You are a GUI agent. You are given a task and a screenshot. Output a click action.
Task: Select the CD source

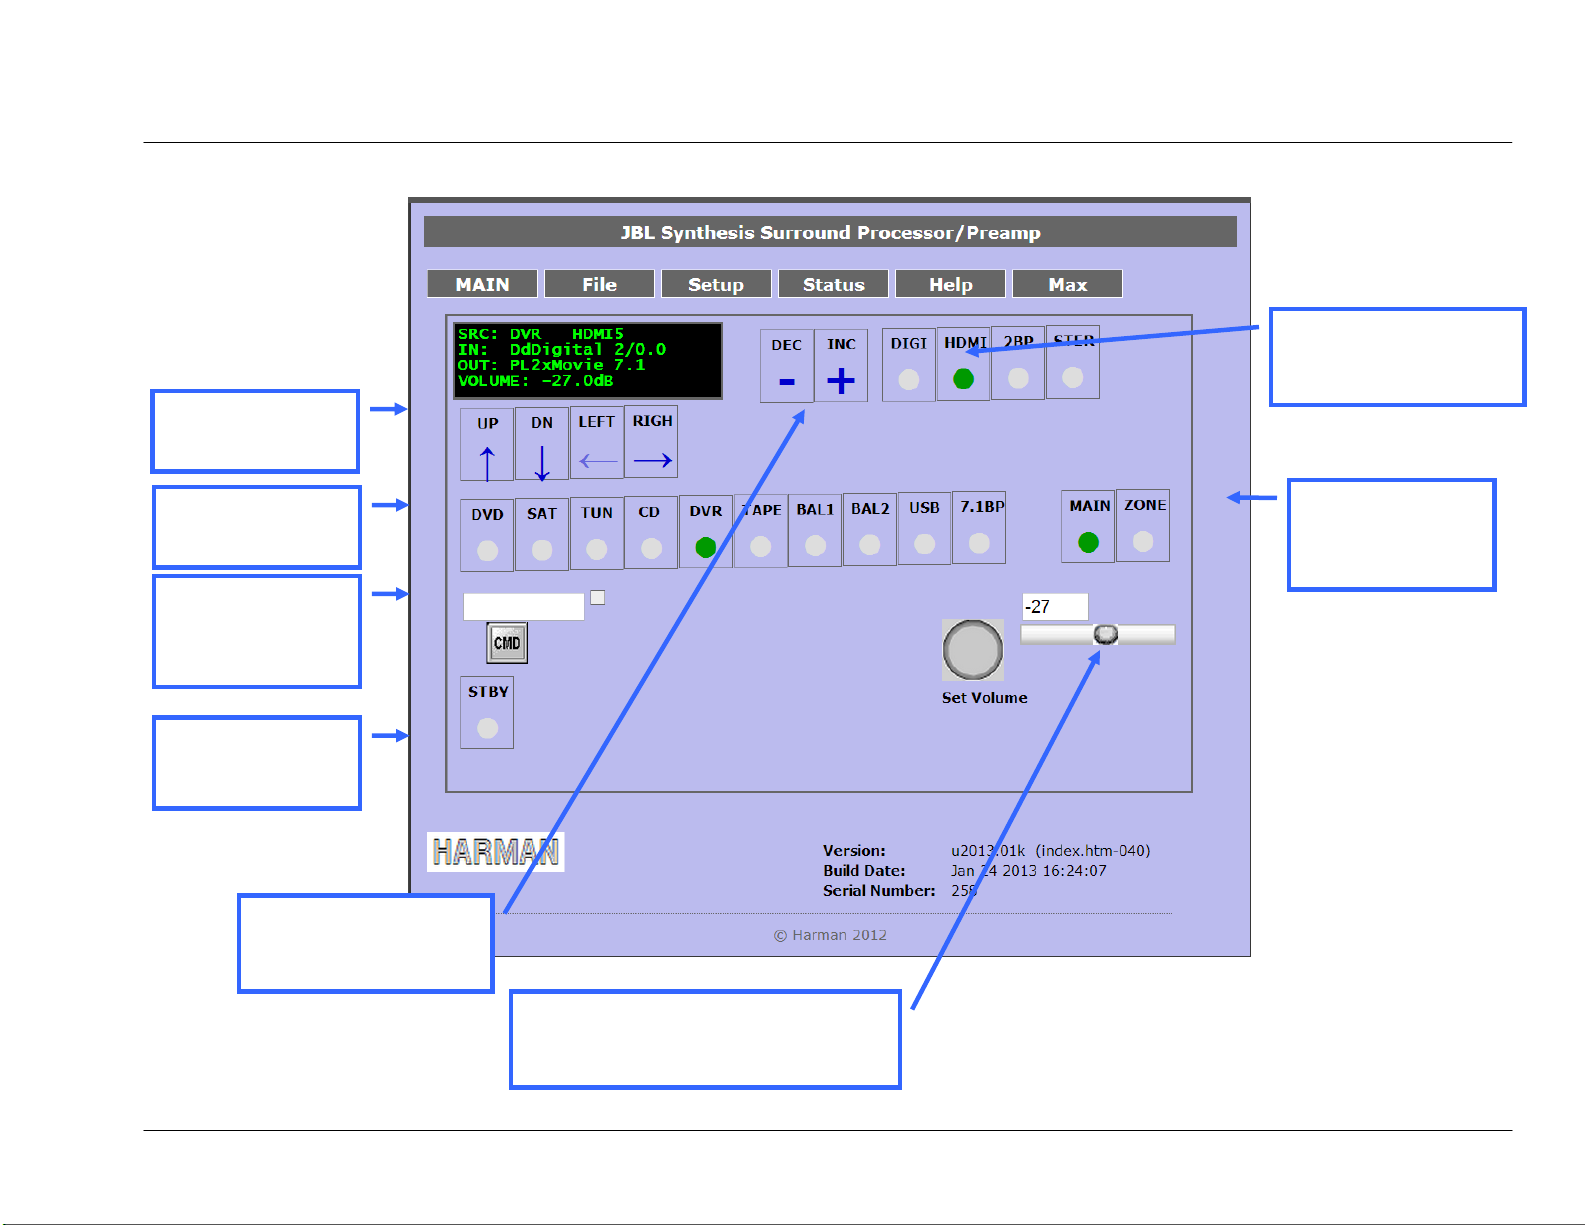point(651,532)
